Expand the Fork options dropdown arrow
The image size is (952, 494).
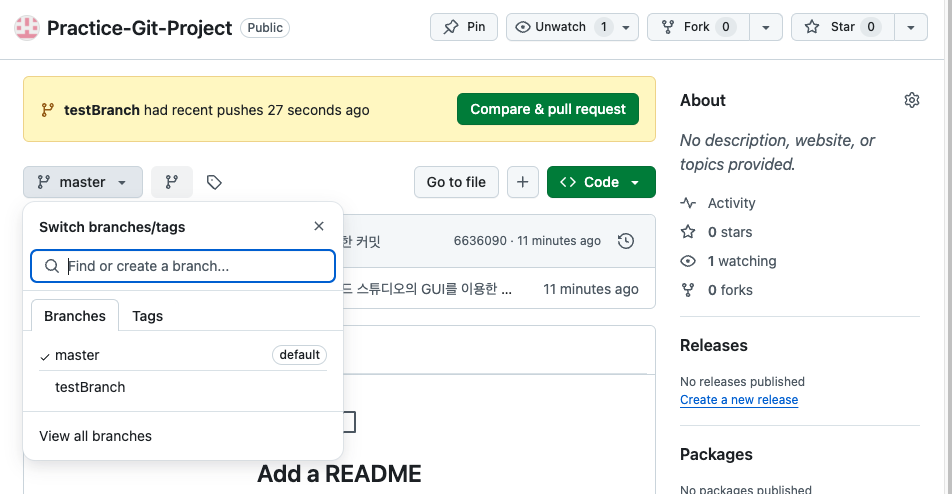(765, 27)
